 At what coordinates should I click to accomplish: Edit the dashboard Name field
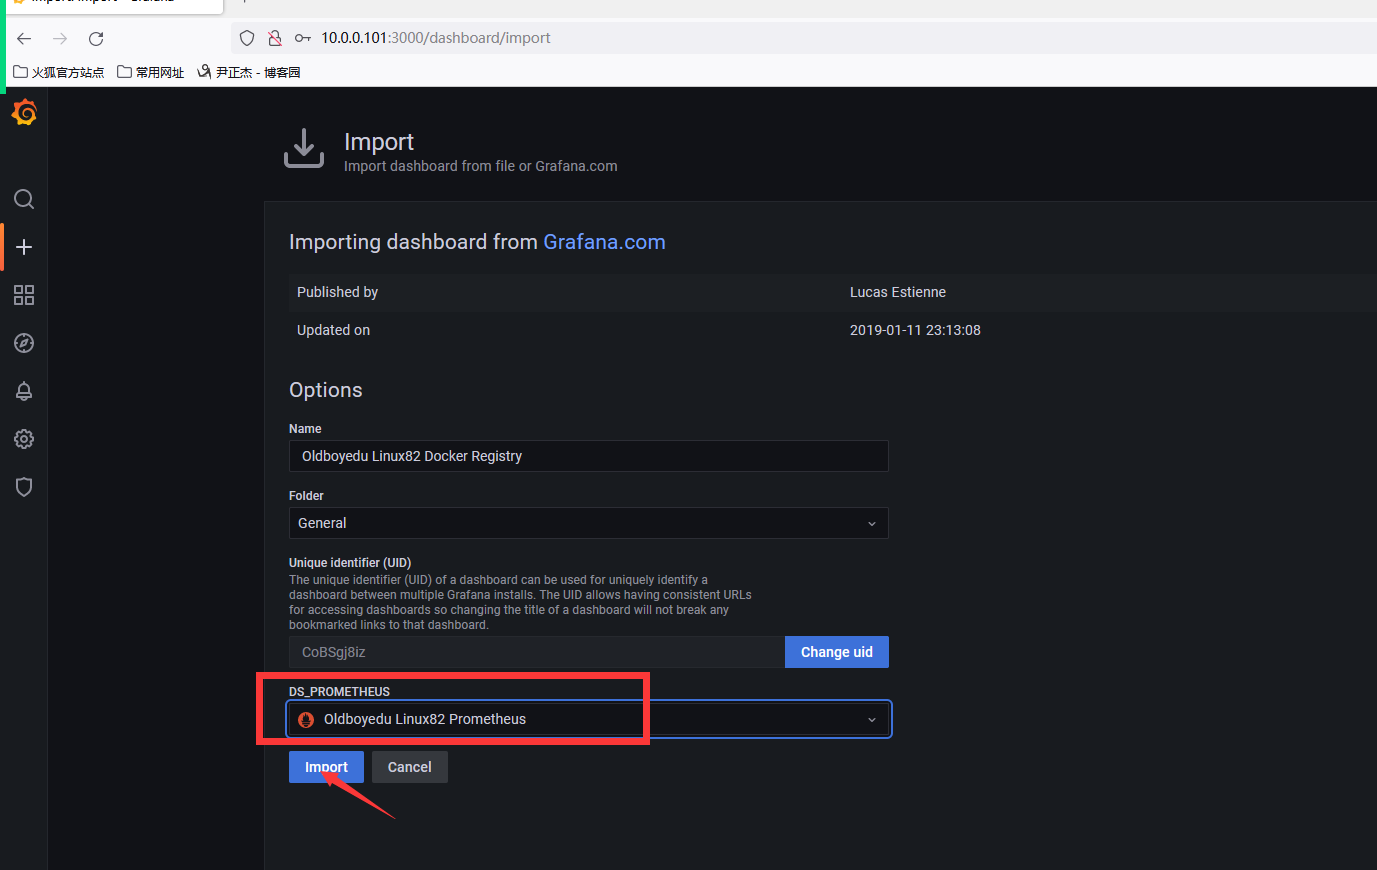coord(589,456)
